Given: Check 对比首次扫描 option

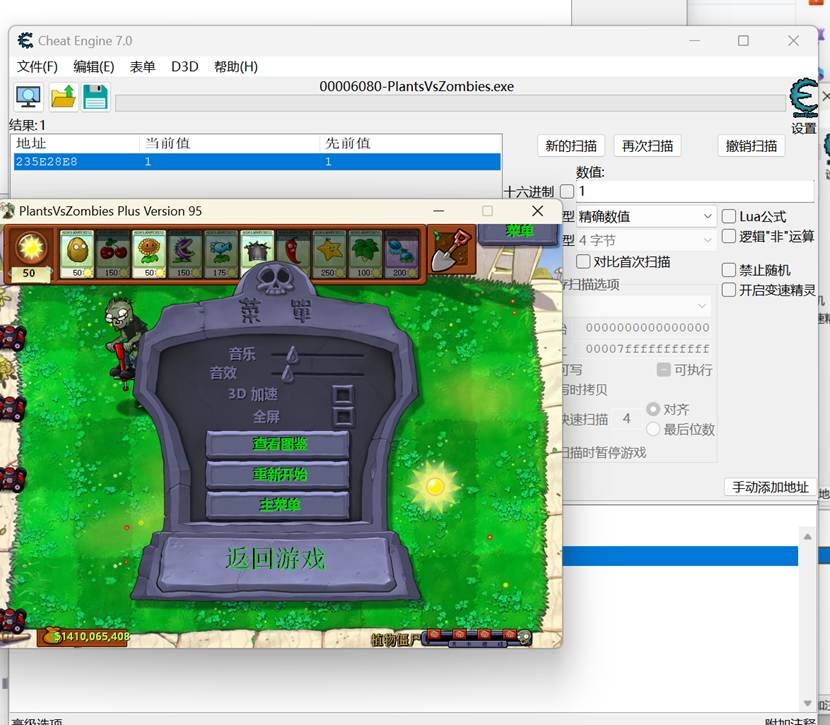Looking at the screenshot, I should pos(583,261).
